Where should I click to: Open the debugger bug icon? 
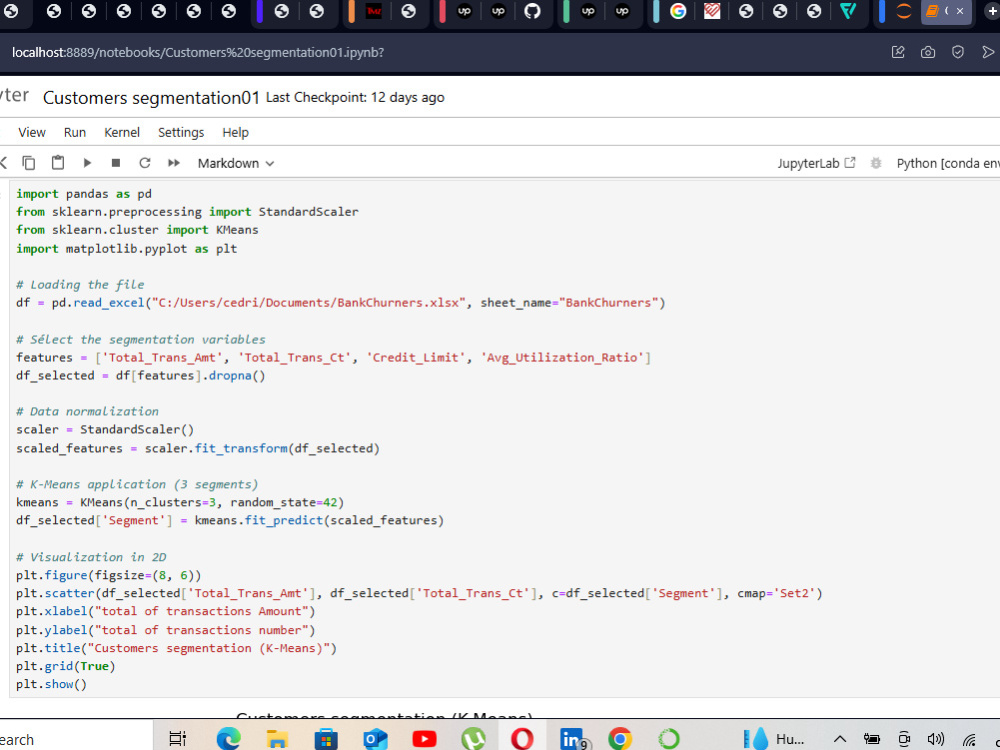point(876,163)
